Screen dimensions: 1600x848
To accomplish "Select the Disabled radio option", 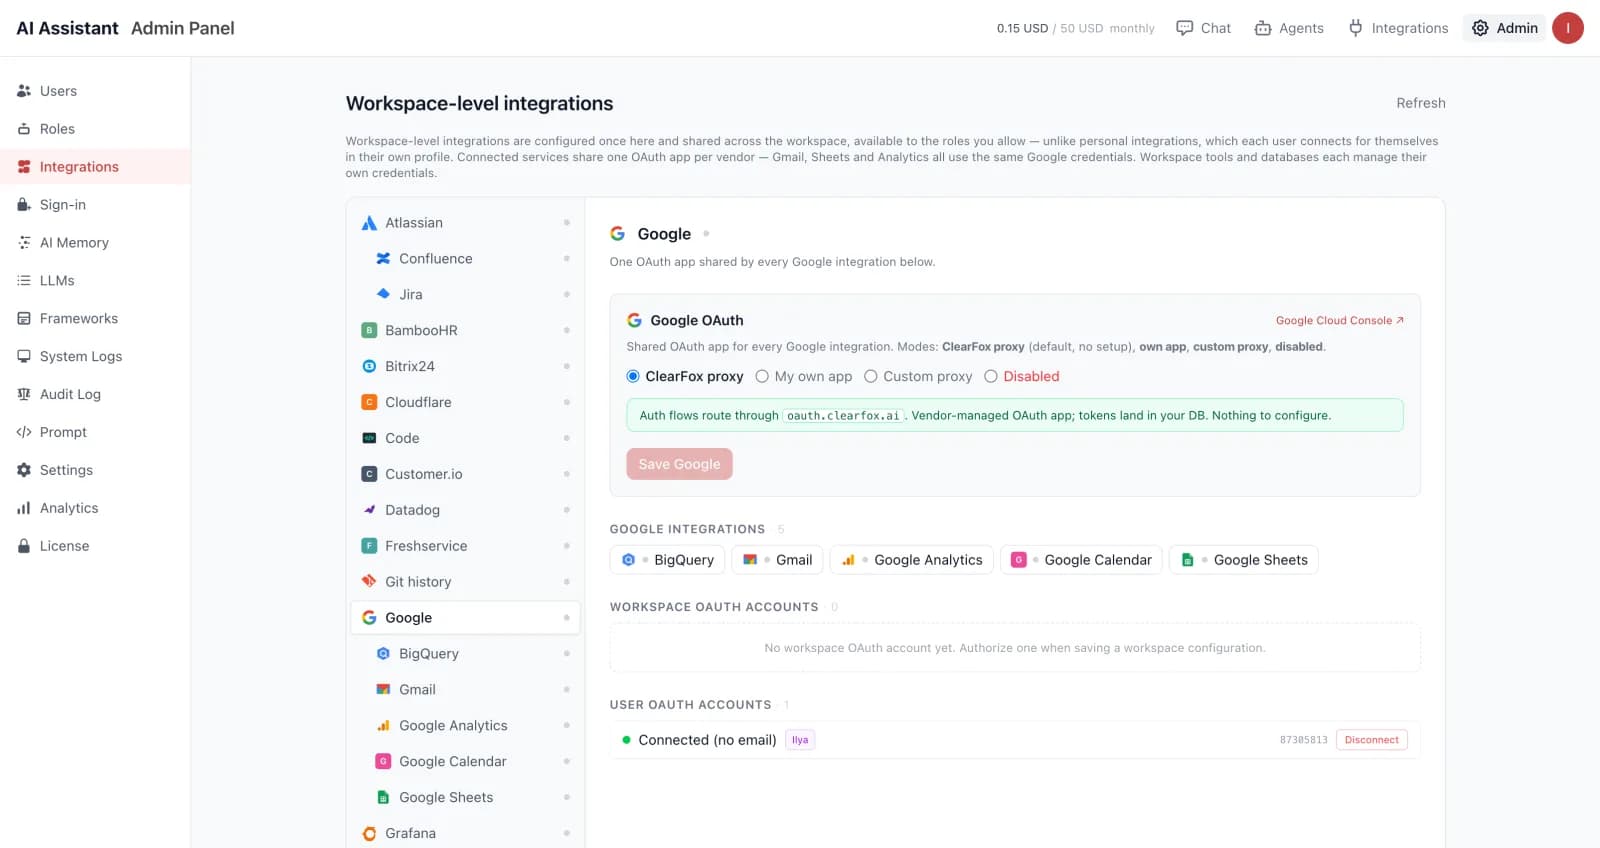I will pos(991,377).
